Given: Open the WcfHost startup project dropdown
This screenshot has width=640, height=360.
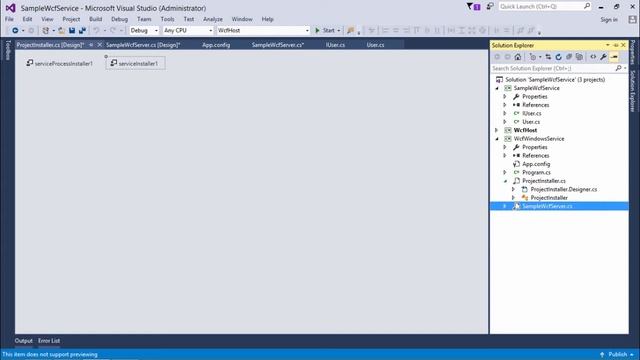Looking at the screenshot, I should pyautogui.click(x=263, y=31).
